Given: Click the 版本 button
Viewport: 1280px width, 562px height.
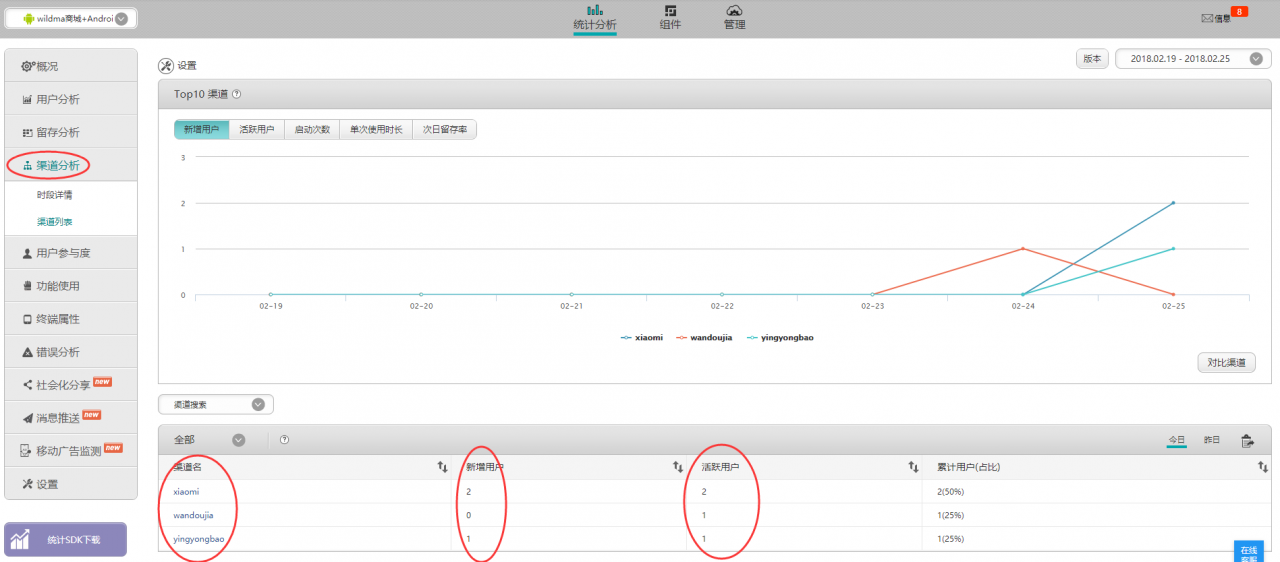Looking at the screenshot, I should pos(1092,59).
